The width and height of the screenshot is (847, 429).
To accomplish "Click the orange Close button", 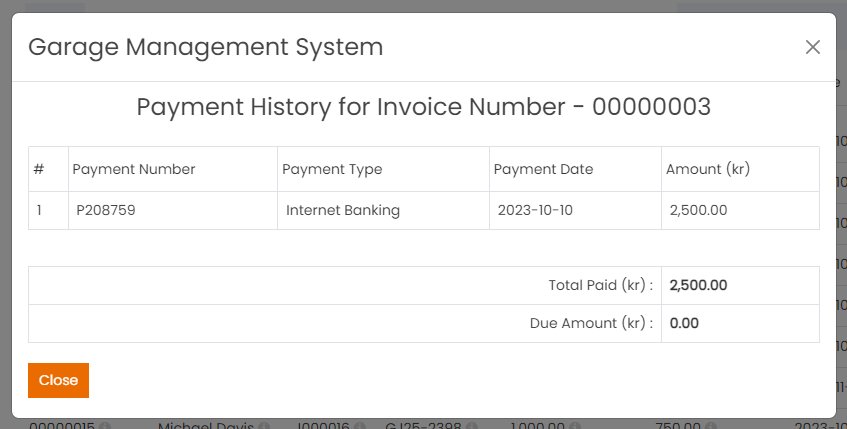I will [58, 380].
